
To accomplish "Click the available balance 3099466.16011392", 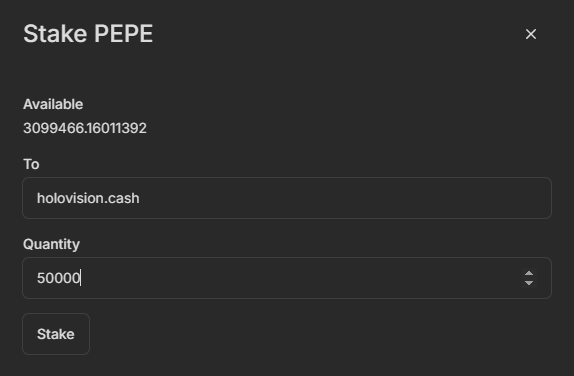I will 85,128.
